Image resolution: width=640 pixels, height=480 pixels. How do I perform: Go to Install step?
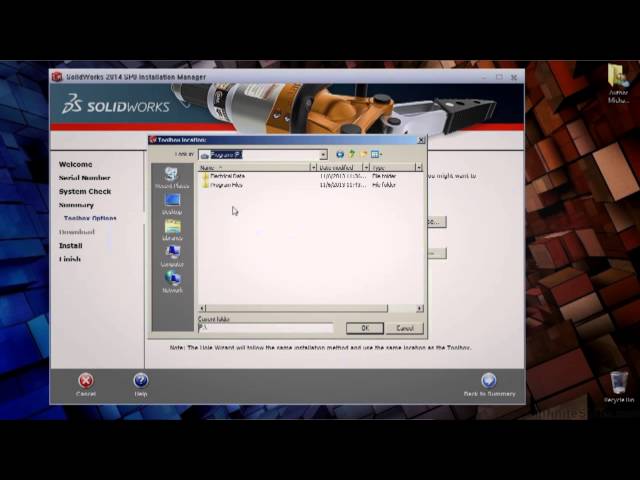pyautogui.click(x=71, y=245)
